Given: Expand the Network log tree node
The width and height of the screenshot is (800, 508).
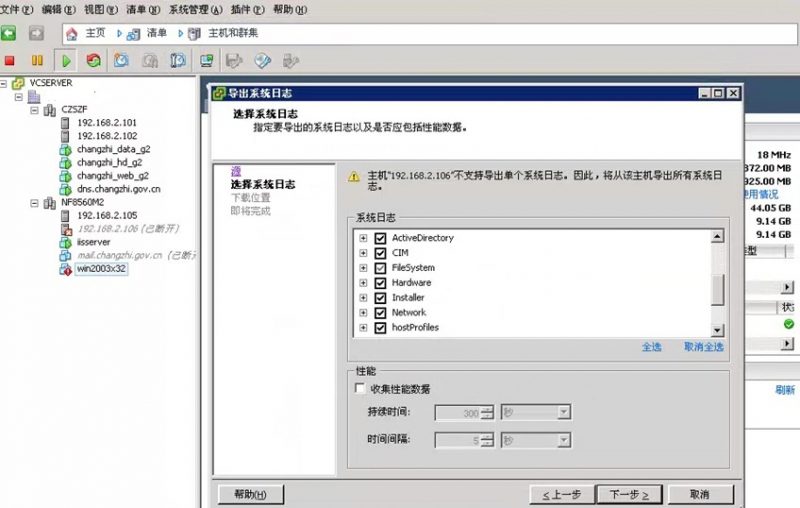Looking at the screenshot, I should pyautogui.click(x=363, y=313).
